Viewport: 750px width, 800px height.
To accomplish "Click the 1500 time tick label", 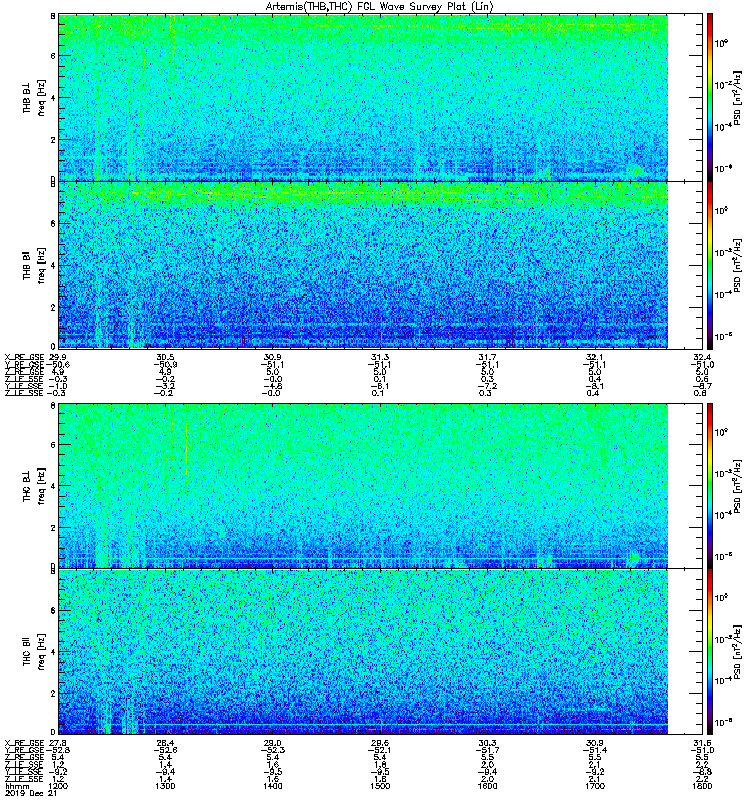I will coord(380,786).
